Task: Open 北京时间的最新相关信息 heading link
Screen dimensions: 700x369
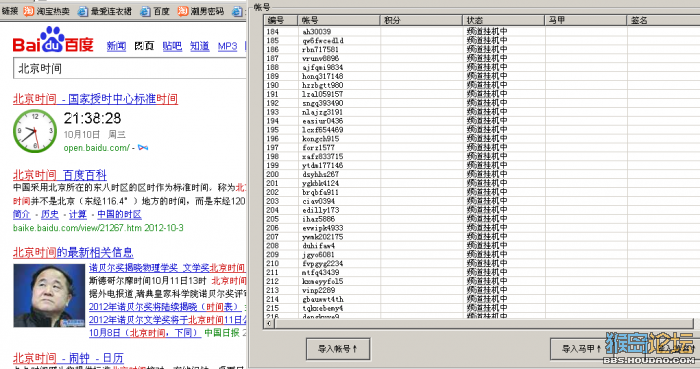Action: (73, 253)
